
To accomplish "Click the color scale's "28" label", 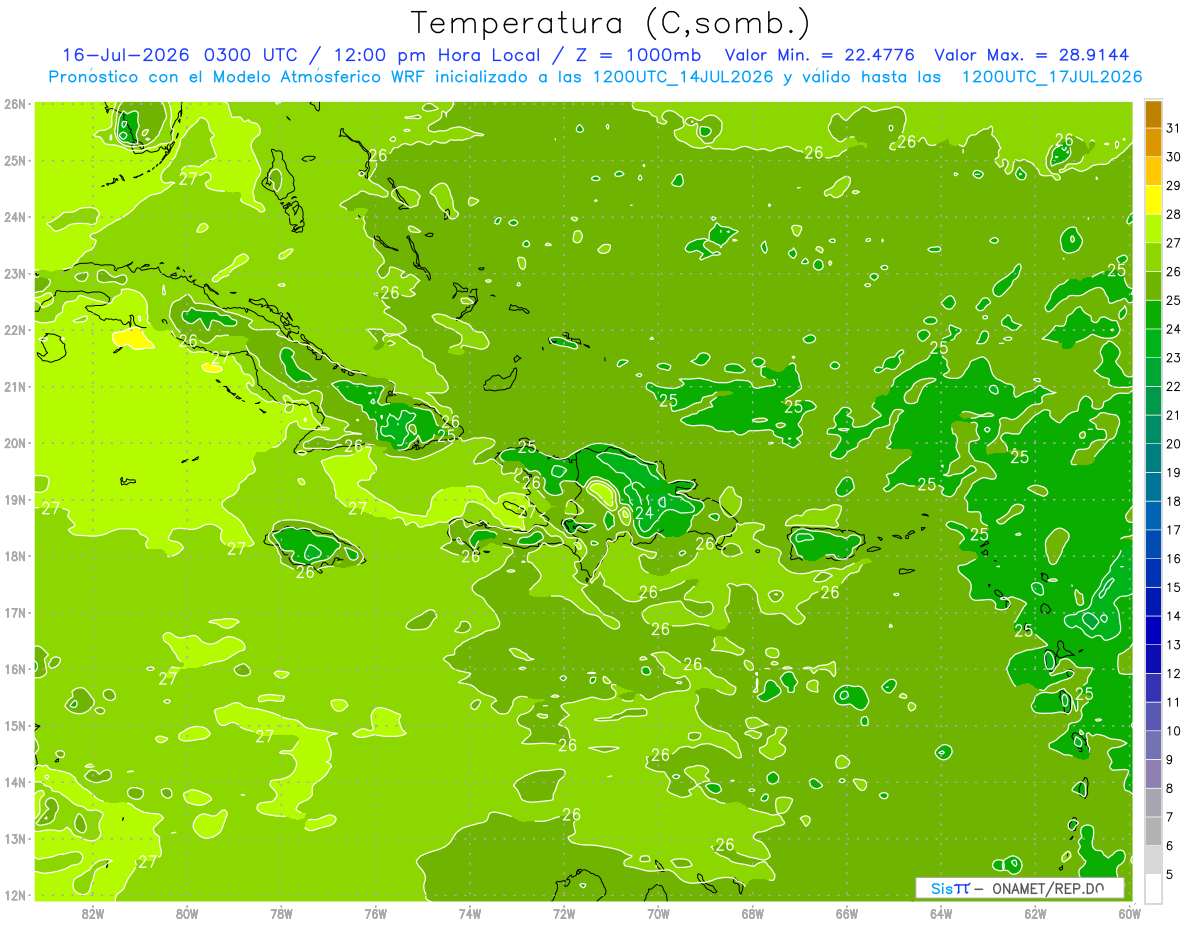I will 1174,214.
